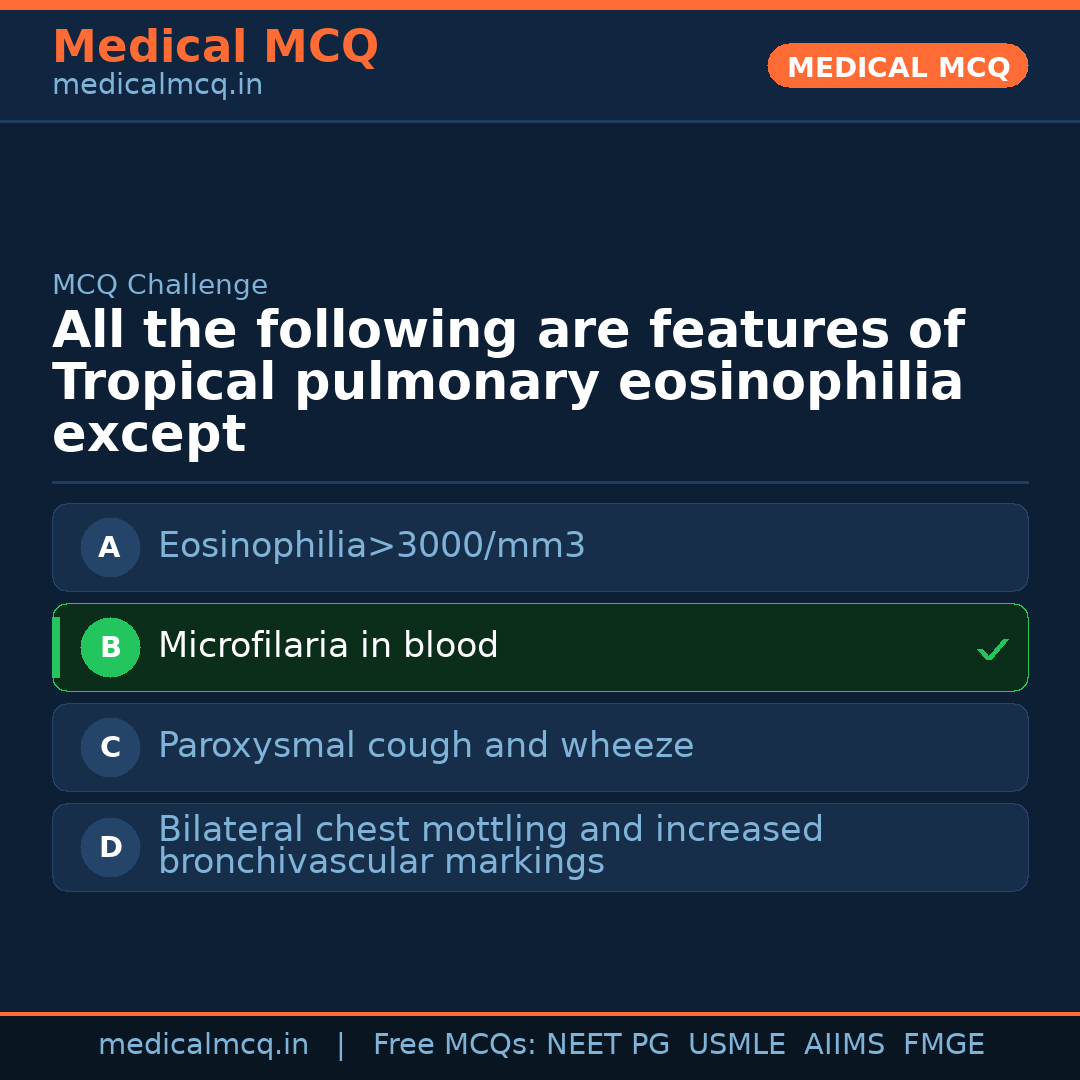This screenshot has height=1080, width=1080.
Task: Open the medicalmcq.in link in the footer
Action: point(203,1045)
